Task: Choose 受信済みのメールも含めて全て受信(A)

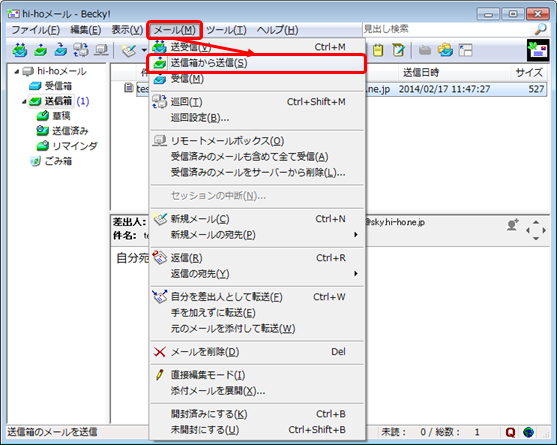Action: pyautogui.click(x=258, y=157)
